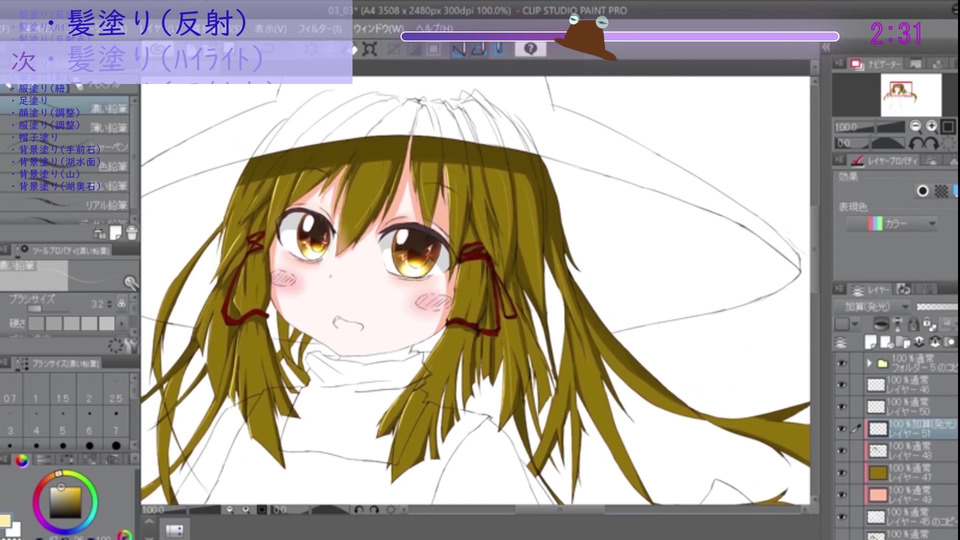Expand the 硬さ hardness options arrow
960x540 pixels.
122,323
